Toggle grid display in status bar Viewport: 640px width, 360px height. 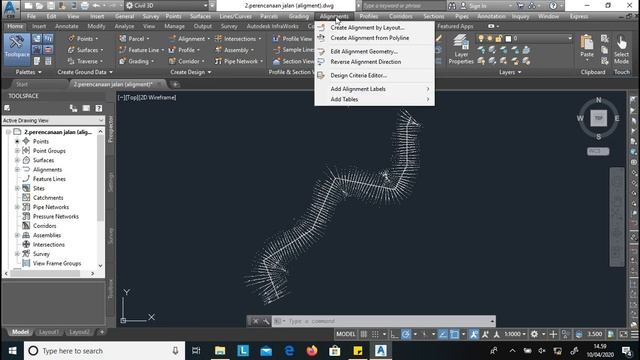(x=363, y=334)
